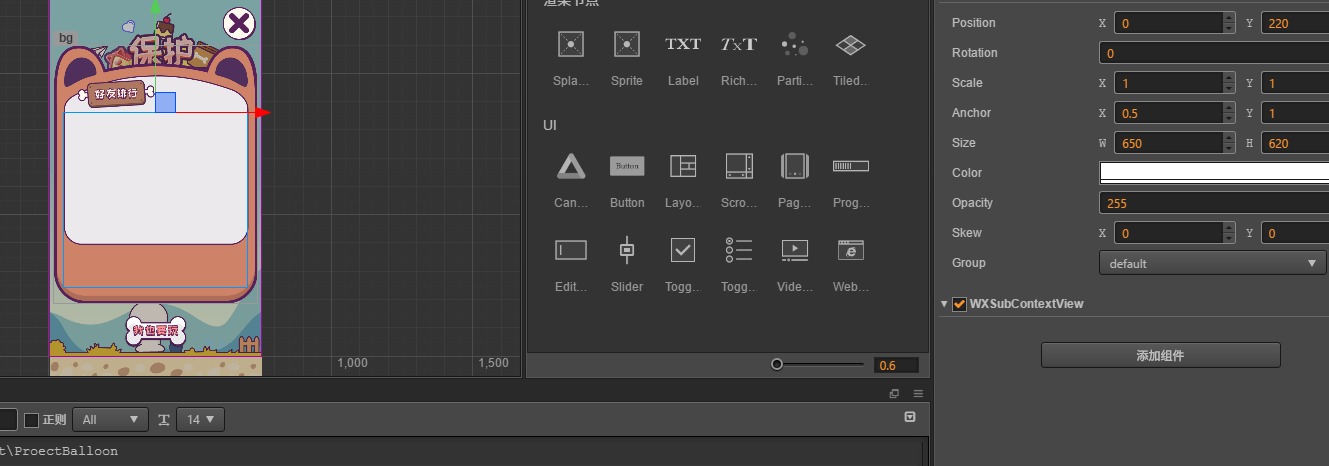This screenshot has height=466, width=1329.
Task: Select the ScrollView UI node icon
Action: tap(739, 166)
